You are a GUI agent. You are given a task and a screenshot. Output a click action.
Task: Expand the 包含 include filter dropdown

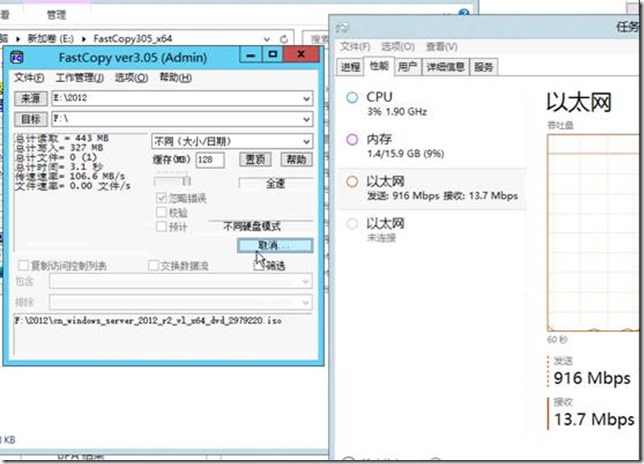tap(305, 281)
